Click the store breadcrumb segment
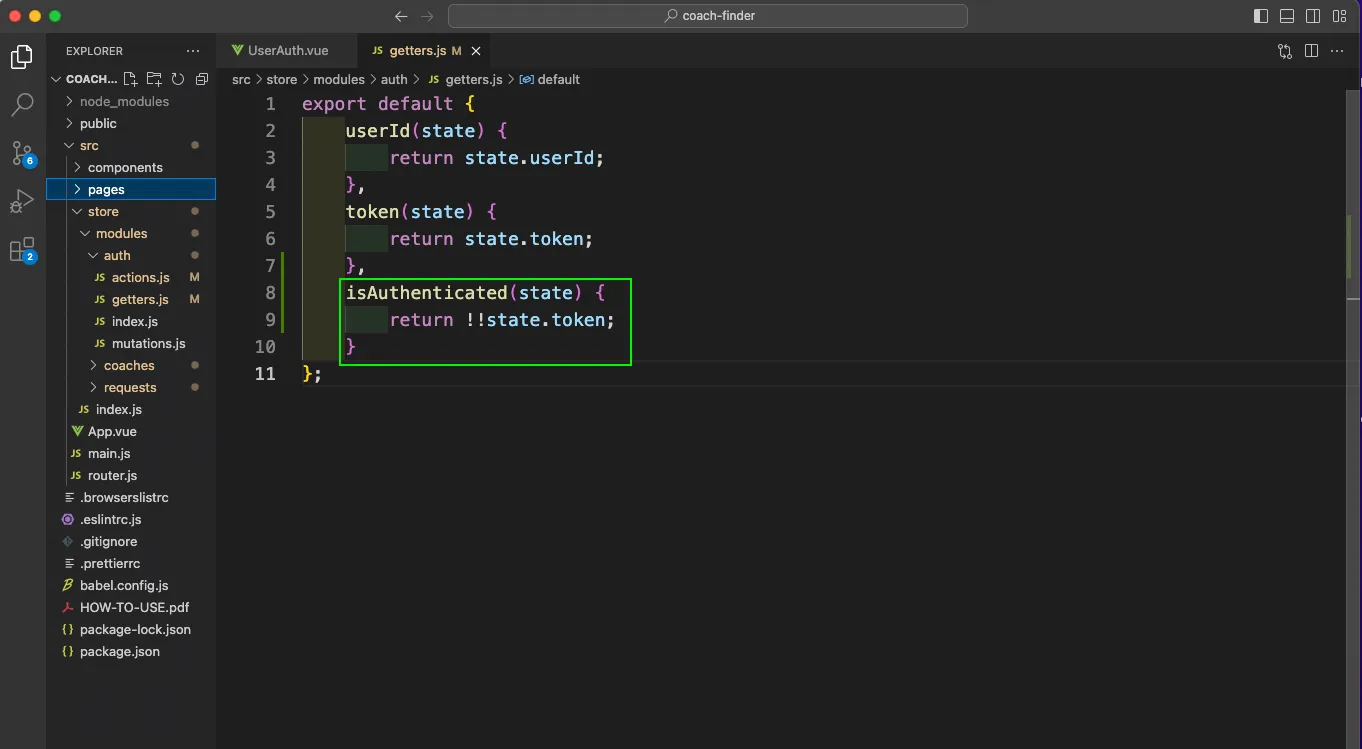1362x749 pixels. point(282,79)
